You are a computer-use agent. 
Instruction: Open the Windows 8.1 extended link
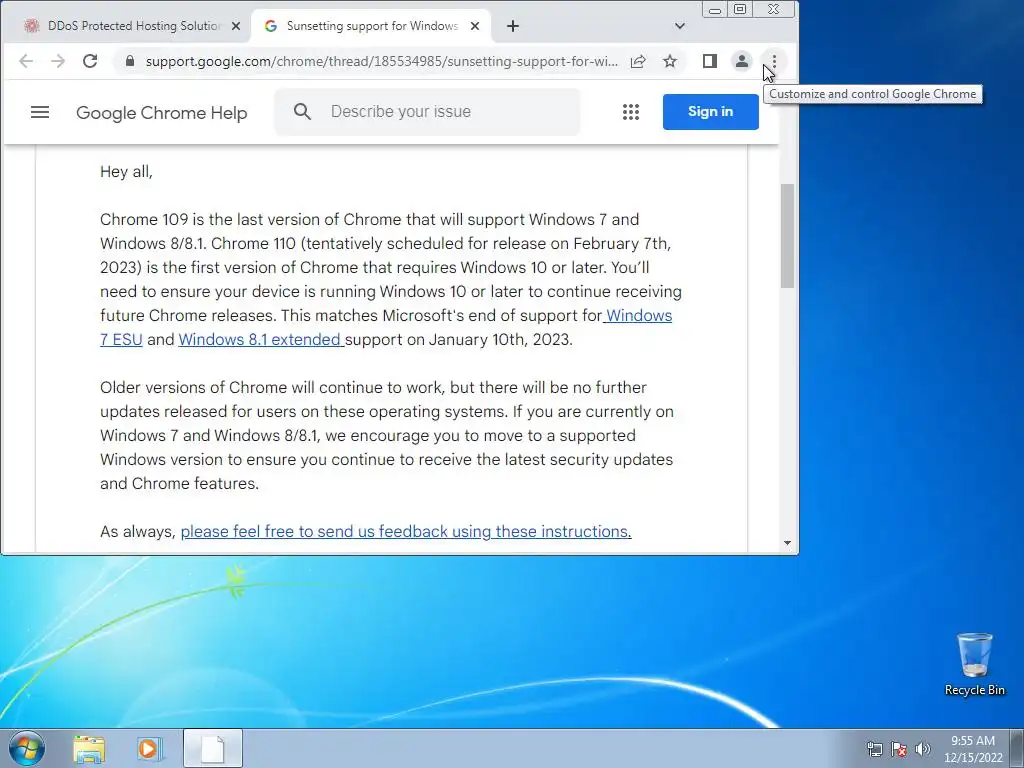260,340
